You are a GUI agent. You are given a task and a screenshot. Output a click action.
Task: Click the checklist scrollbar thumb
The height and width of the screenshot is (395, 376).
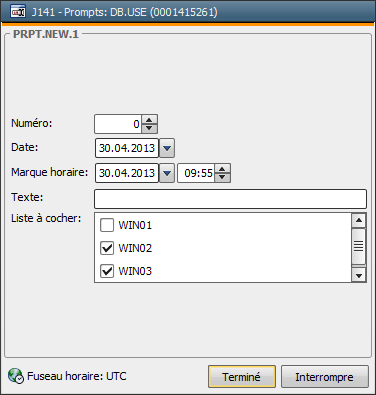(359, 247)
